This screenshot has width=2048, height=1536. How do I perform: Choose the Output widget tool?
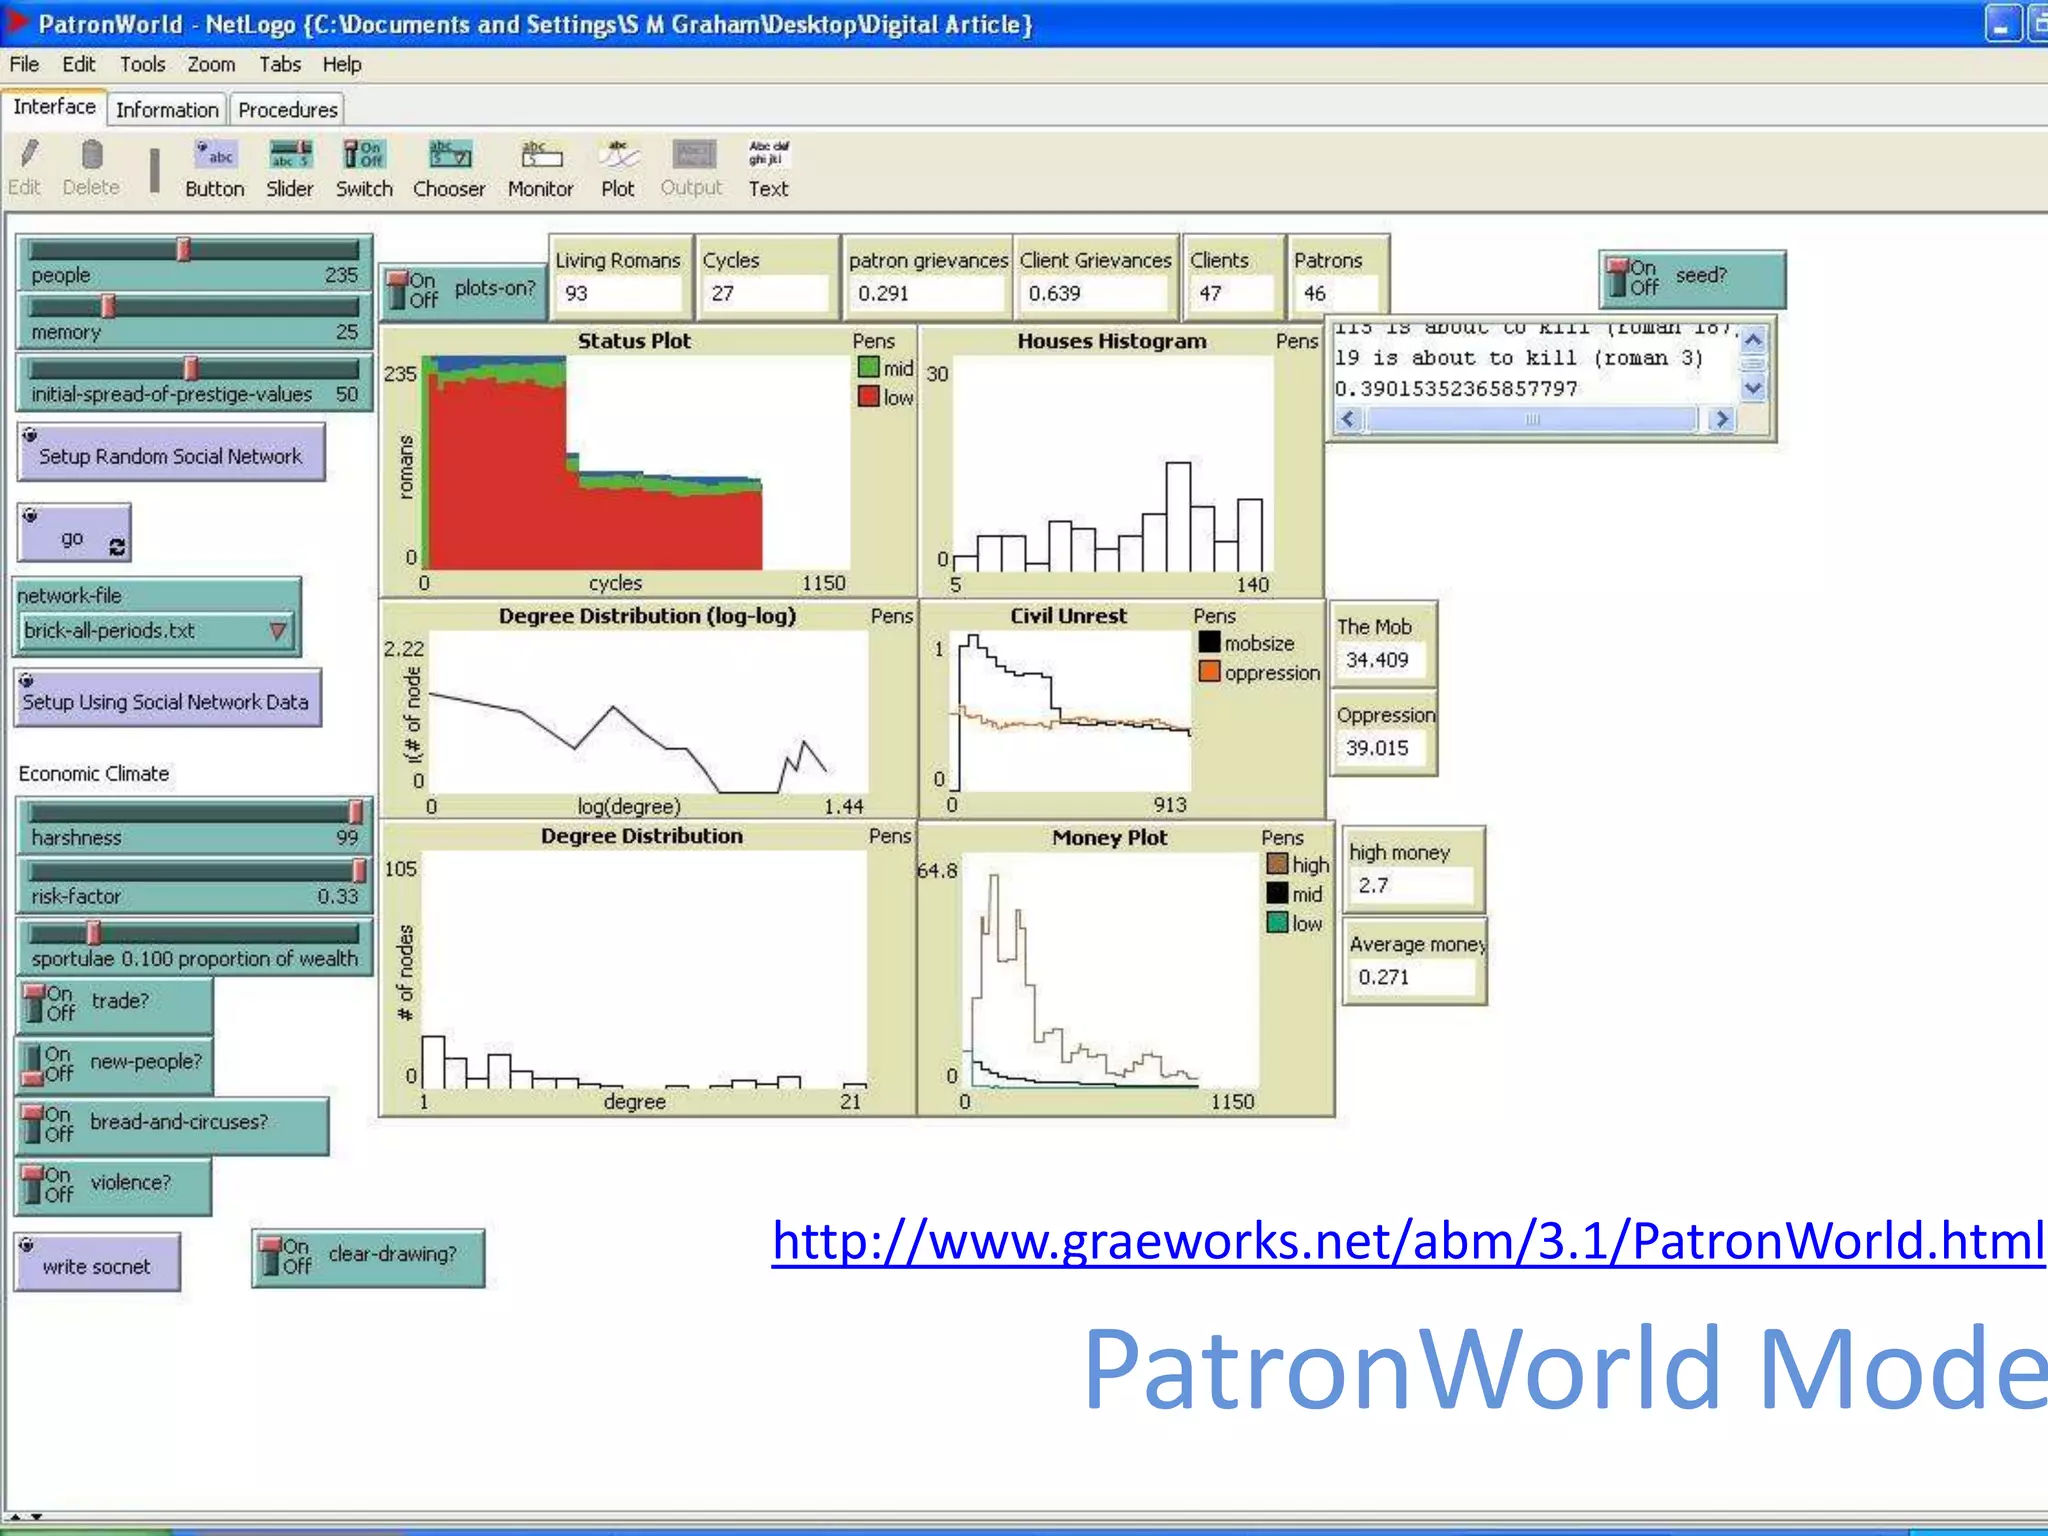click(x=692, y=167)
